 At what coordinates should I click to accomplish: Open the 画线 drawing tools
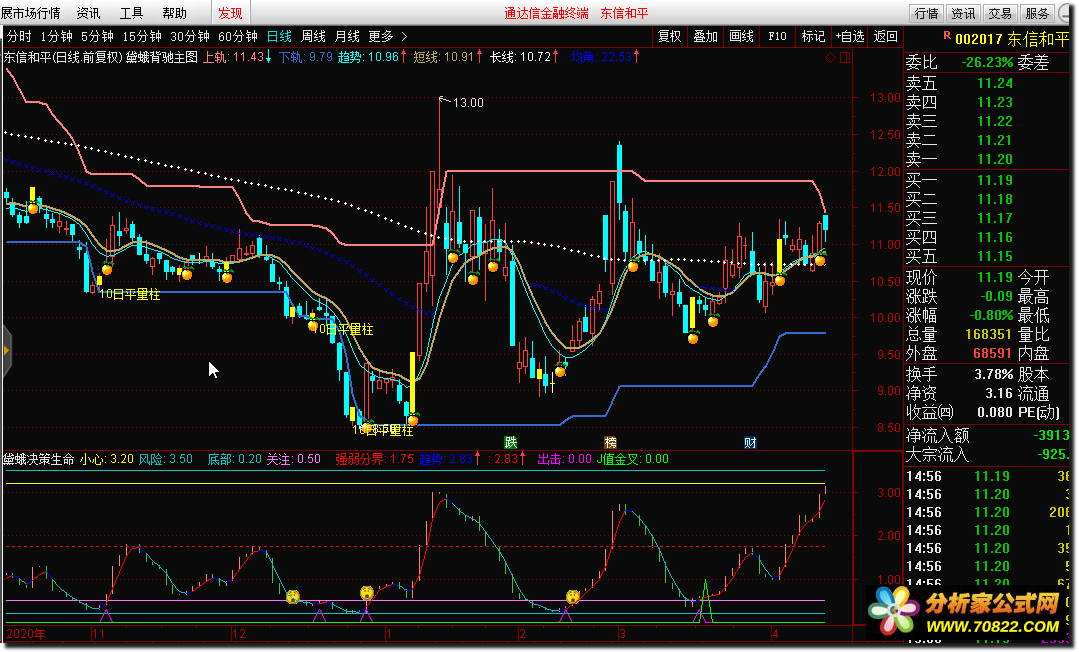point(741,36)
